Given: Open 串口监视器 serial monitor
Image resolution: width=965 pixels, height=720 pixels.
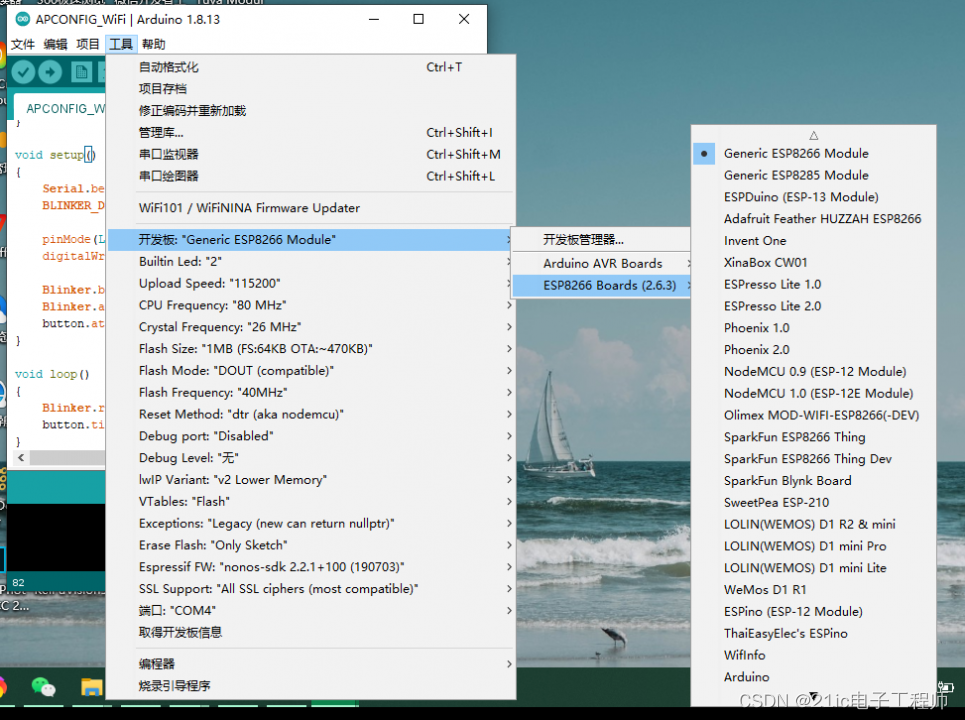Looking at the screenshot, I should 311,154.
